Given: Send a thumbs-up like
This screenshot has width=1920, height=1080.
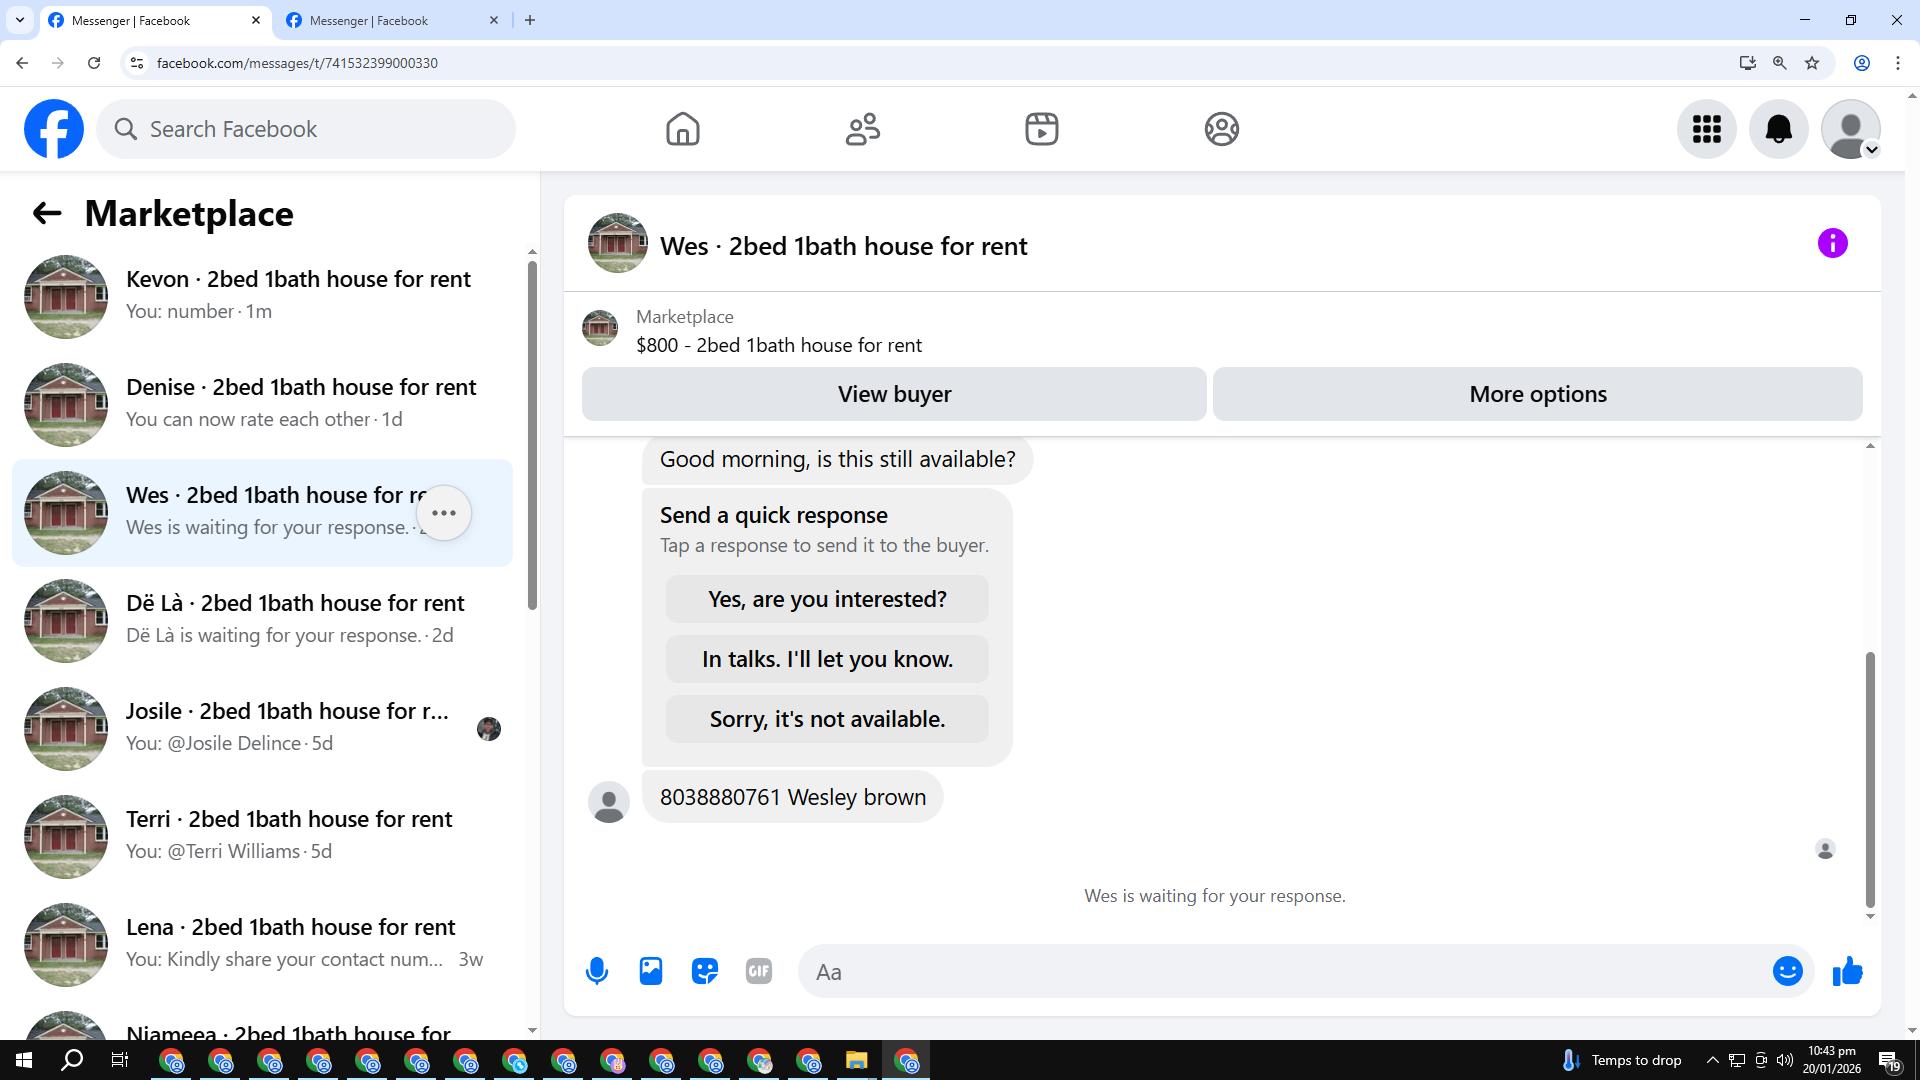Looking at the screenshot, I should [1848, 971].
